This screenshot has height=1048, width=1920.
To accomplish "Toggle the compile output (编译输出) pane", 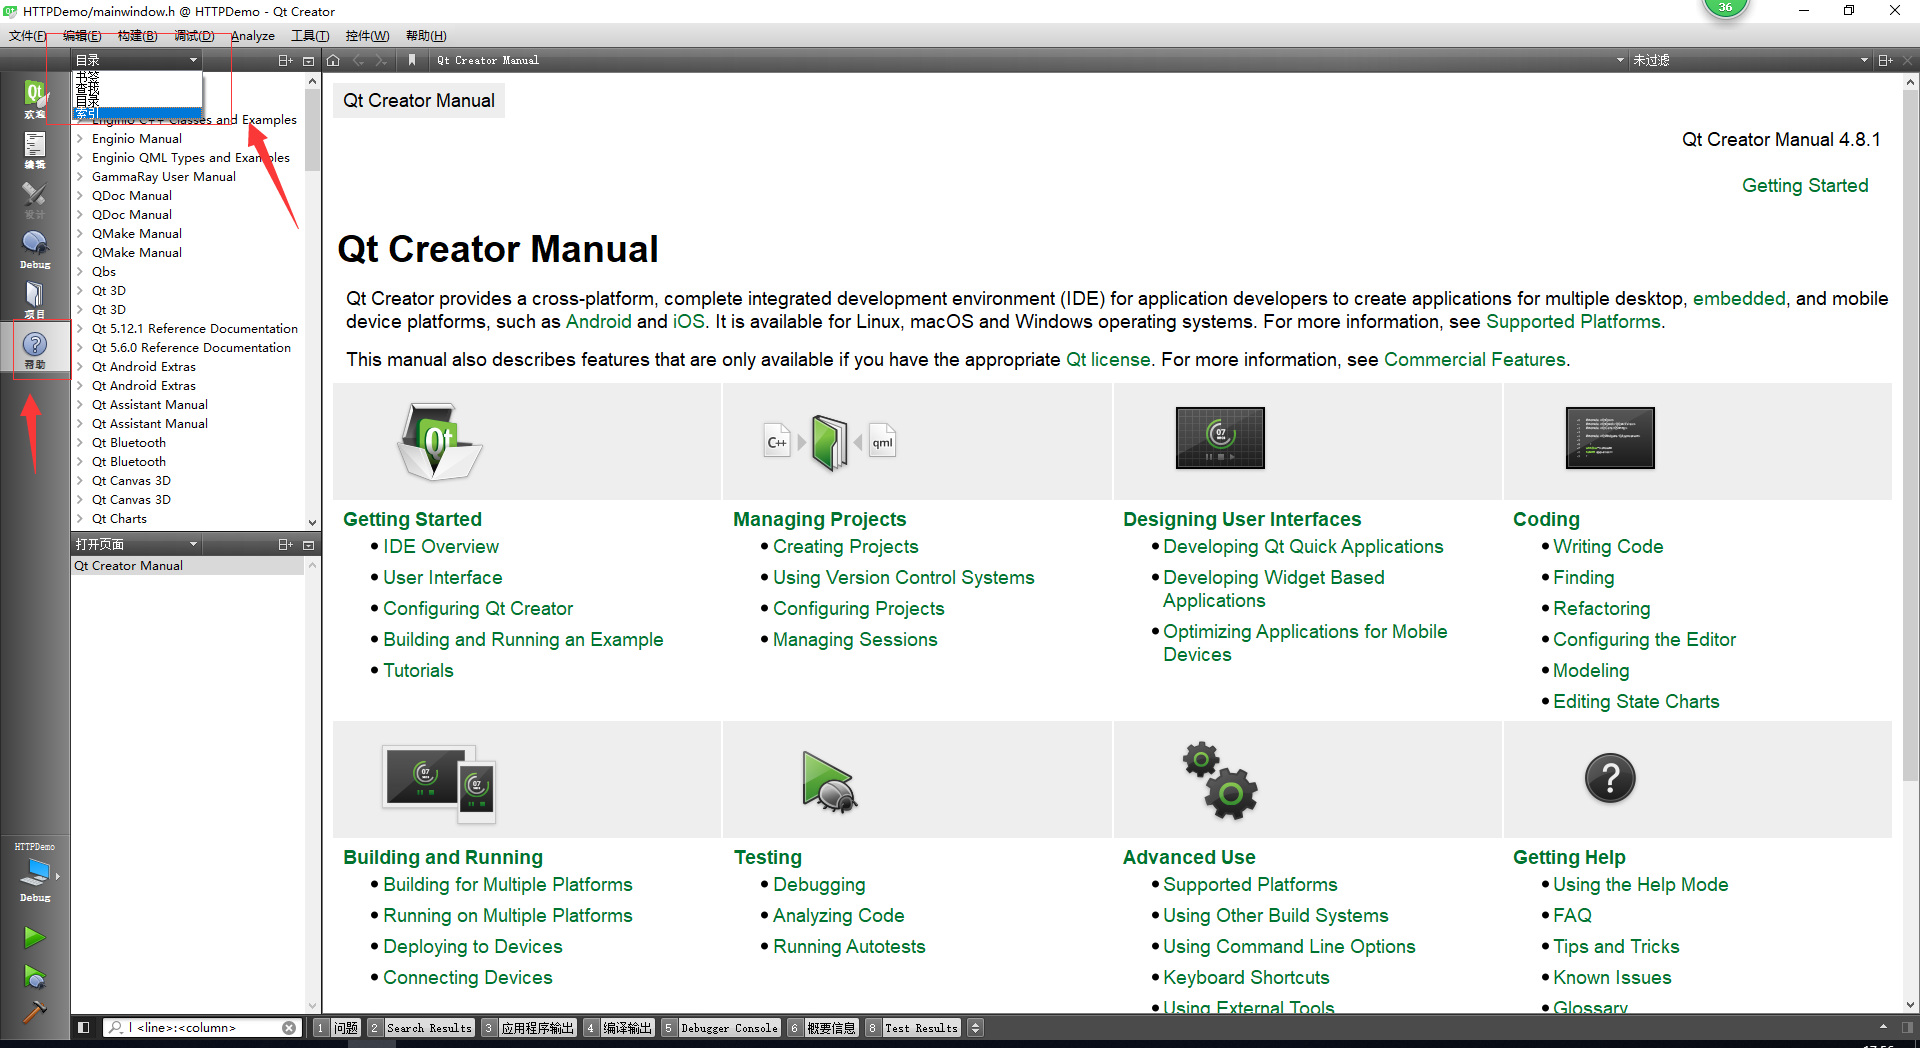I will point(619,1027).
